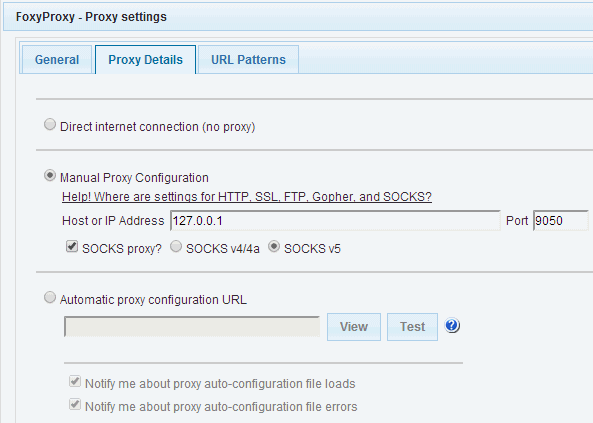This screenshot has height=423, width=593.
Task: Select Automatic proxy configuration URL radio
Action: (50, 297)
